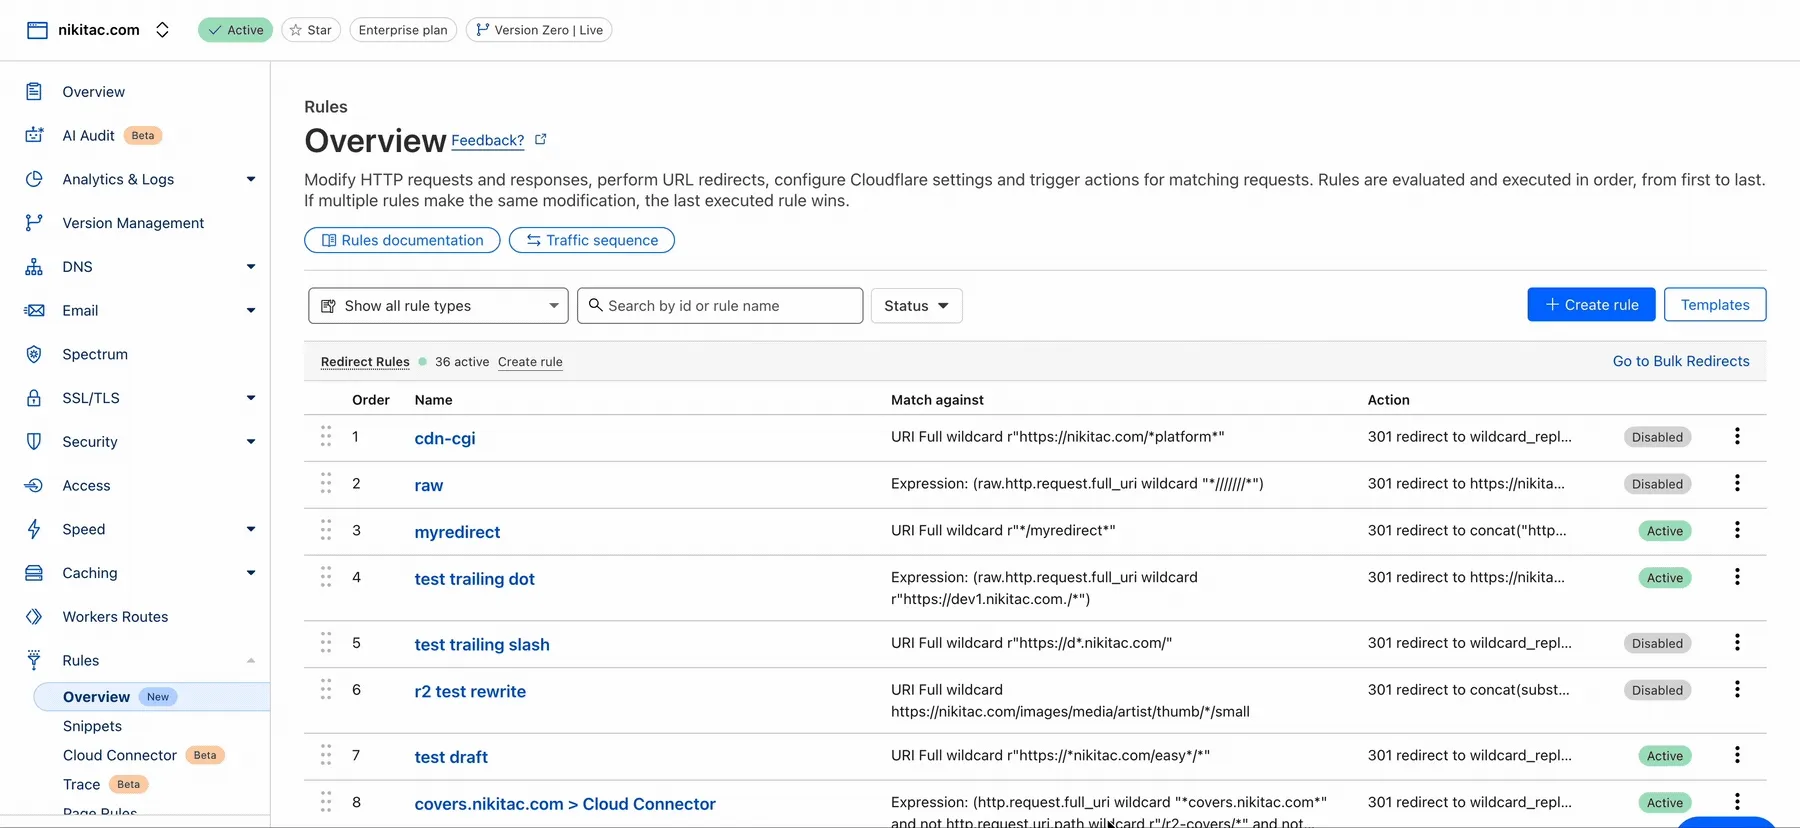Click the external link icon beside Feedback
This screenshot has width=1800, height=828.
(541, 140)
